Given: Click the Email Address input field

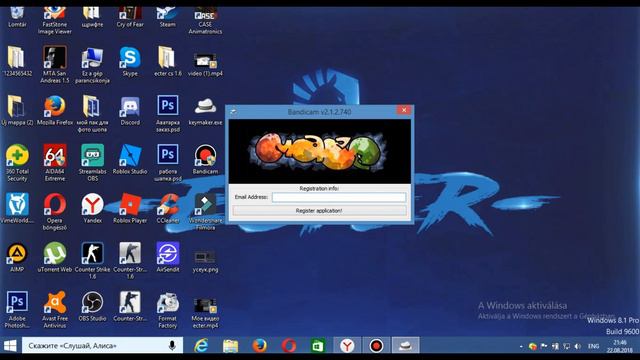Looking at the screenshot, I should pos(339,197).
